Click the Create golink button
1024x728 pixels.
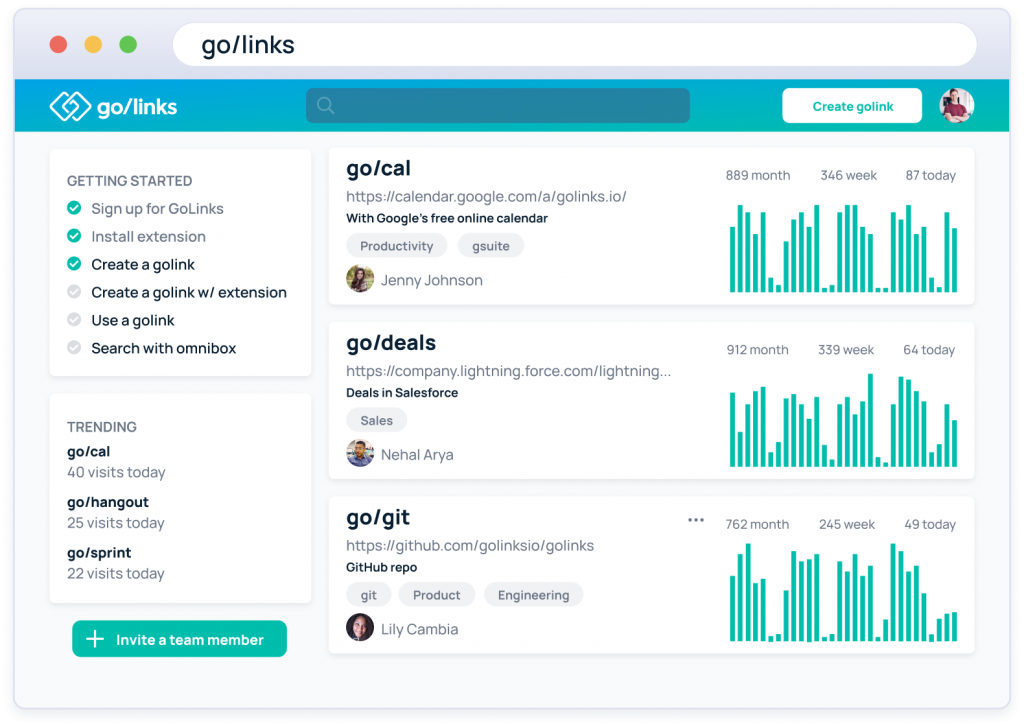(x=852, y=106)
